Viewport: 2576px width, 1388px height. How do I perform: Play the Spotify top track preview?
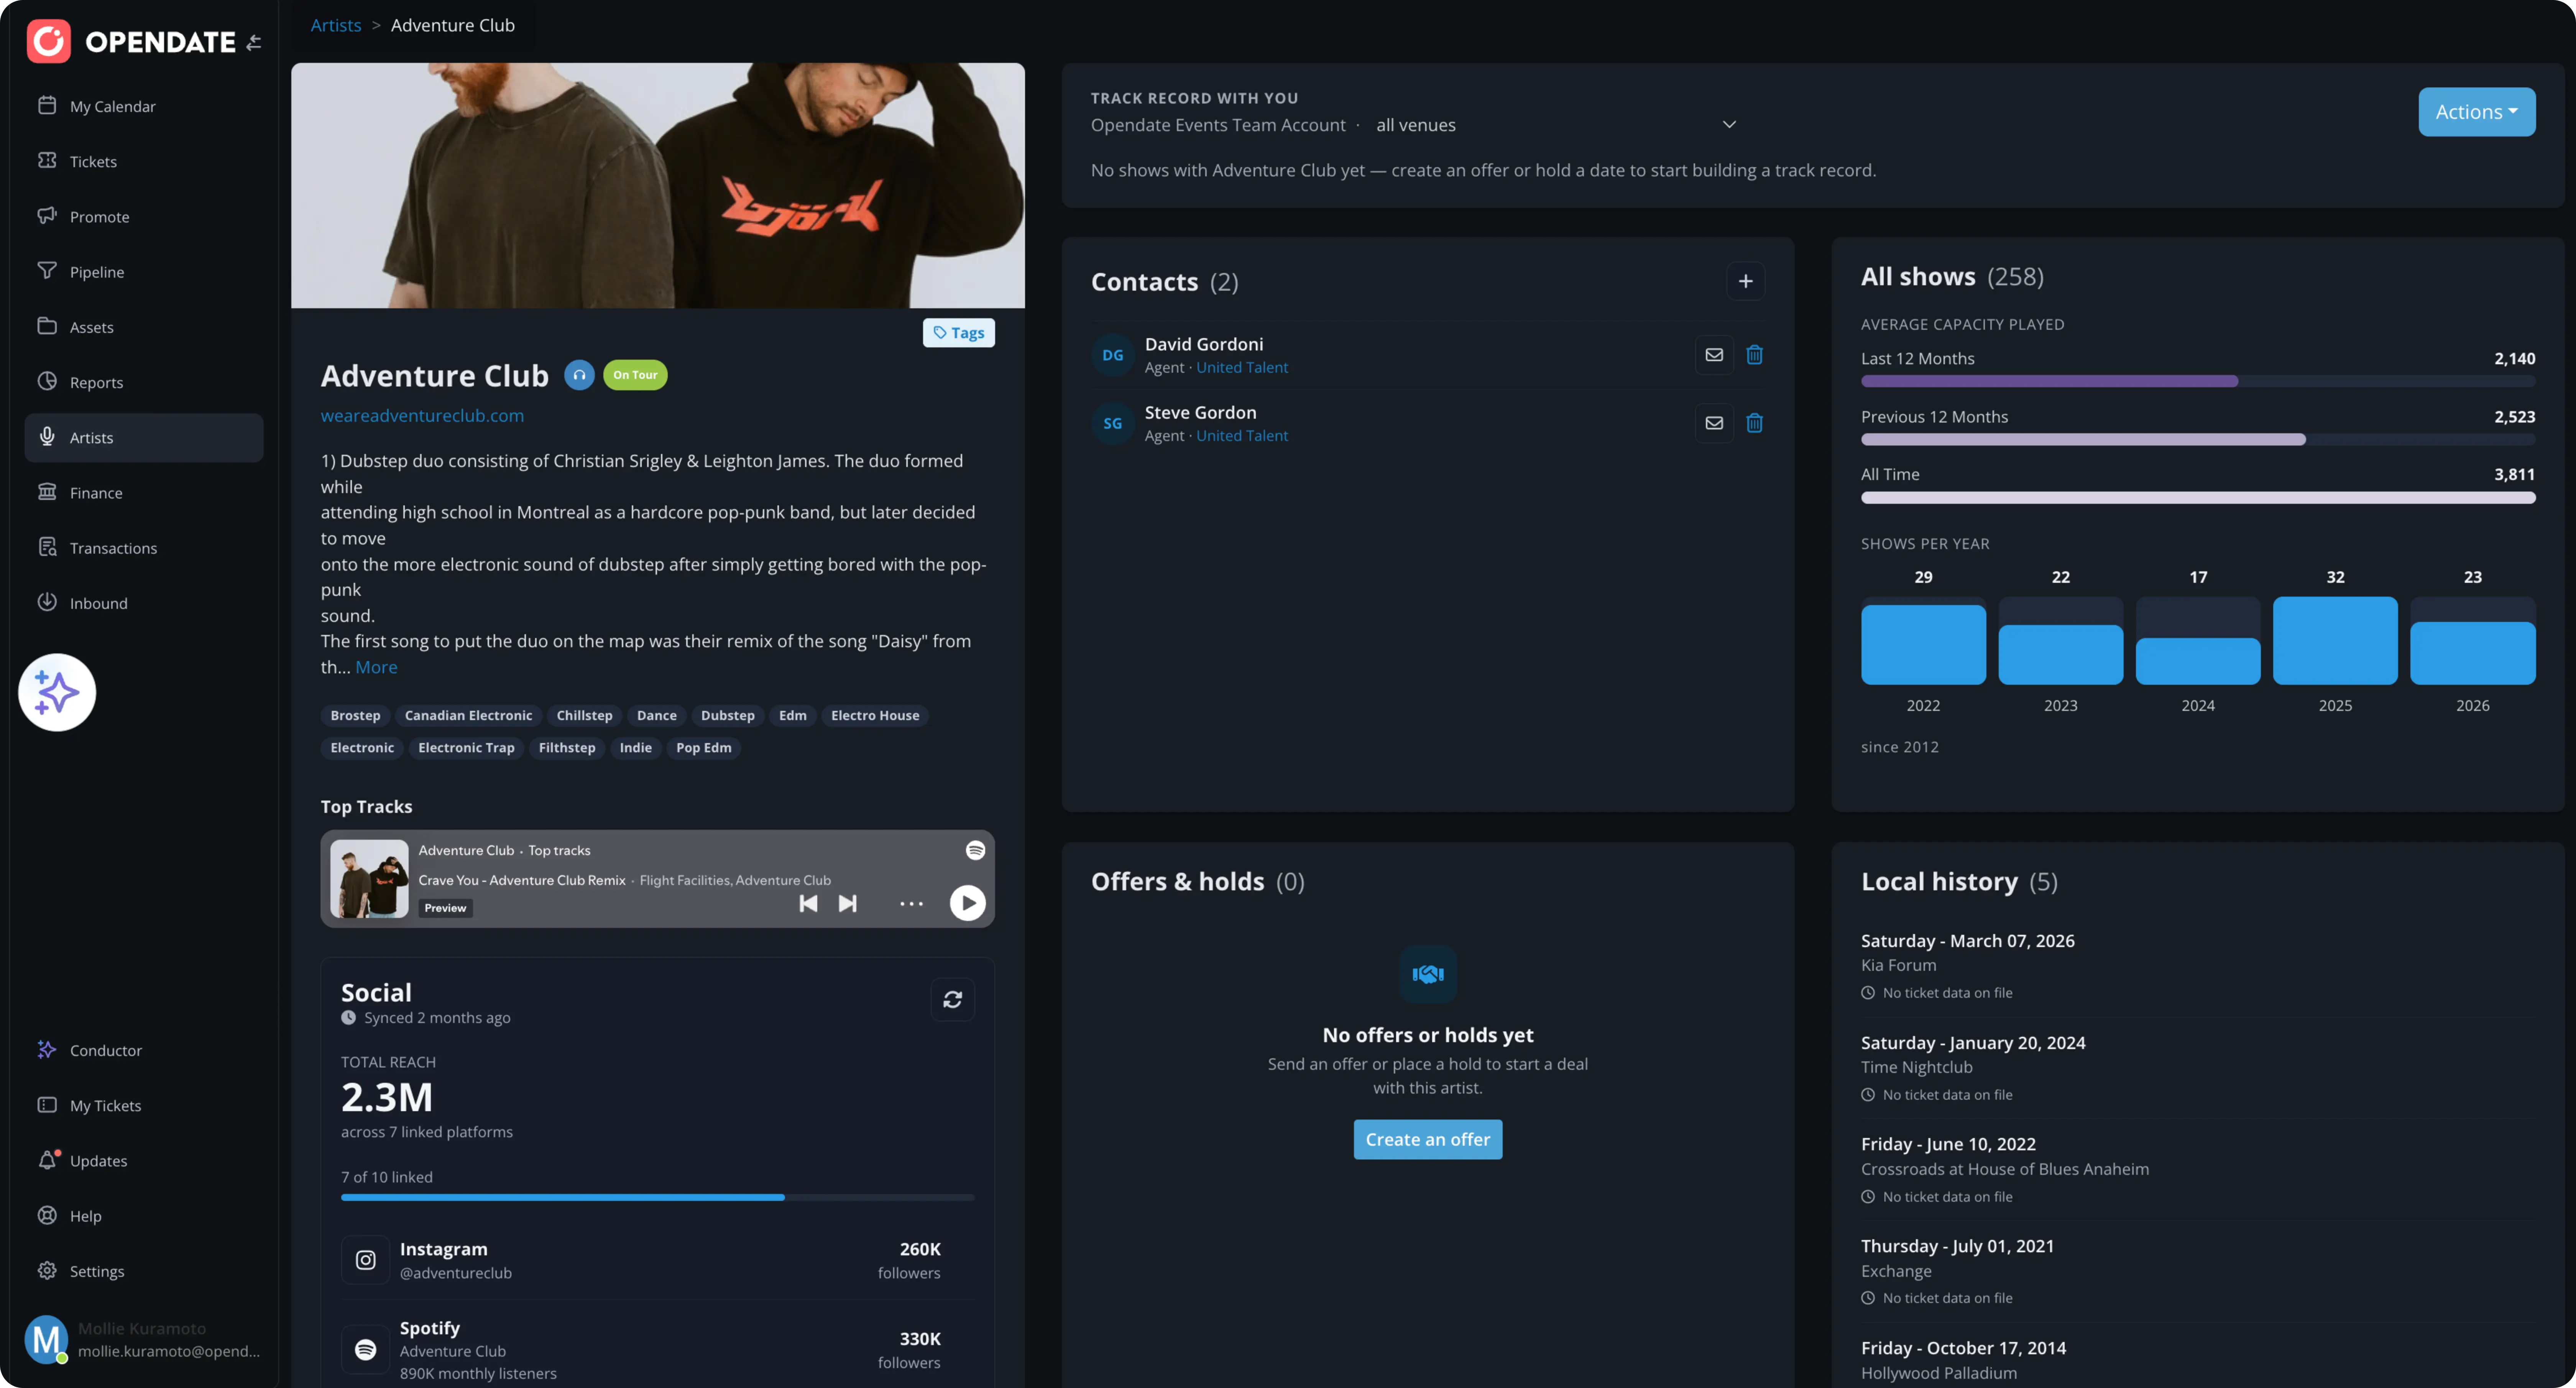click(x=967, y=903)
